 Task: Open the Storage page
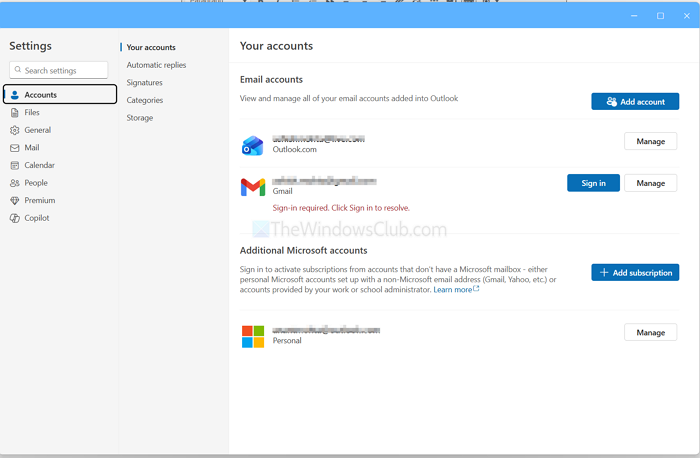(x=140, y=118)
